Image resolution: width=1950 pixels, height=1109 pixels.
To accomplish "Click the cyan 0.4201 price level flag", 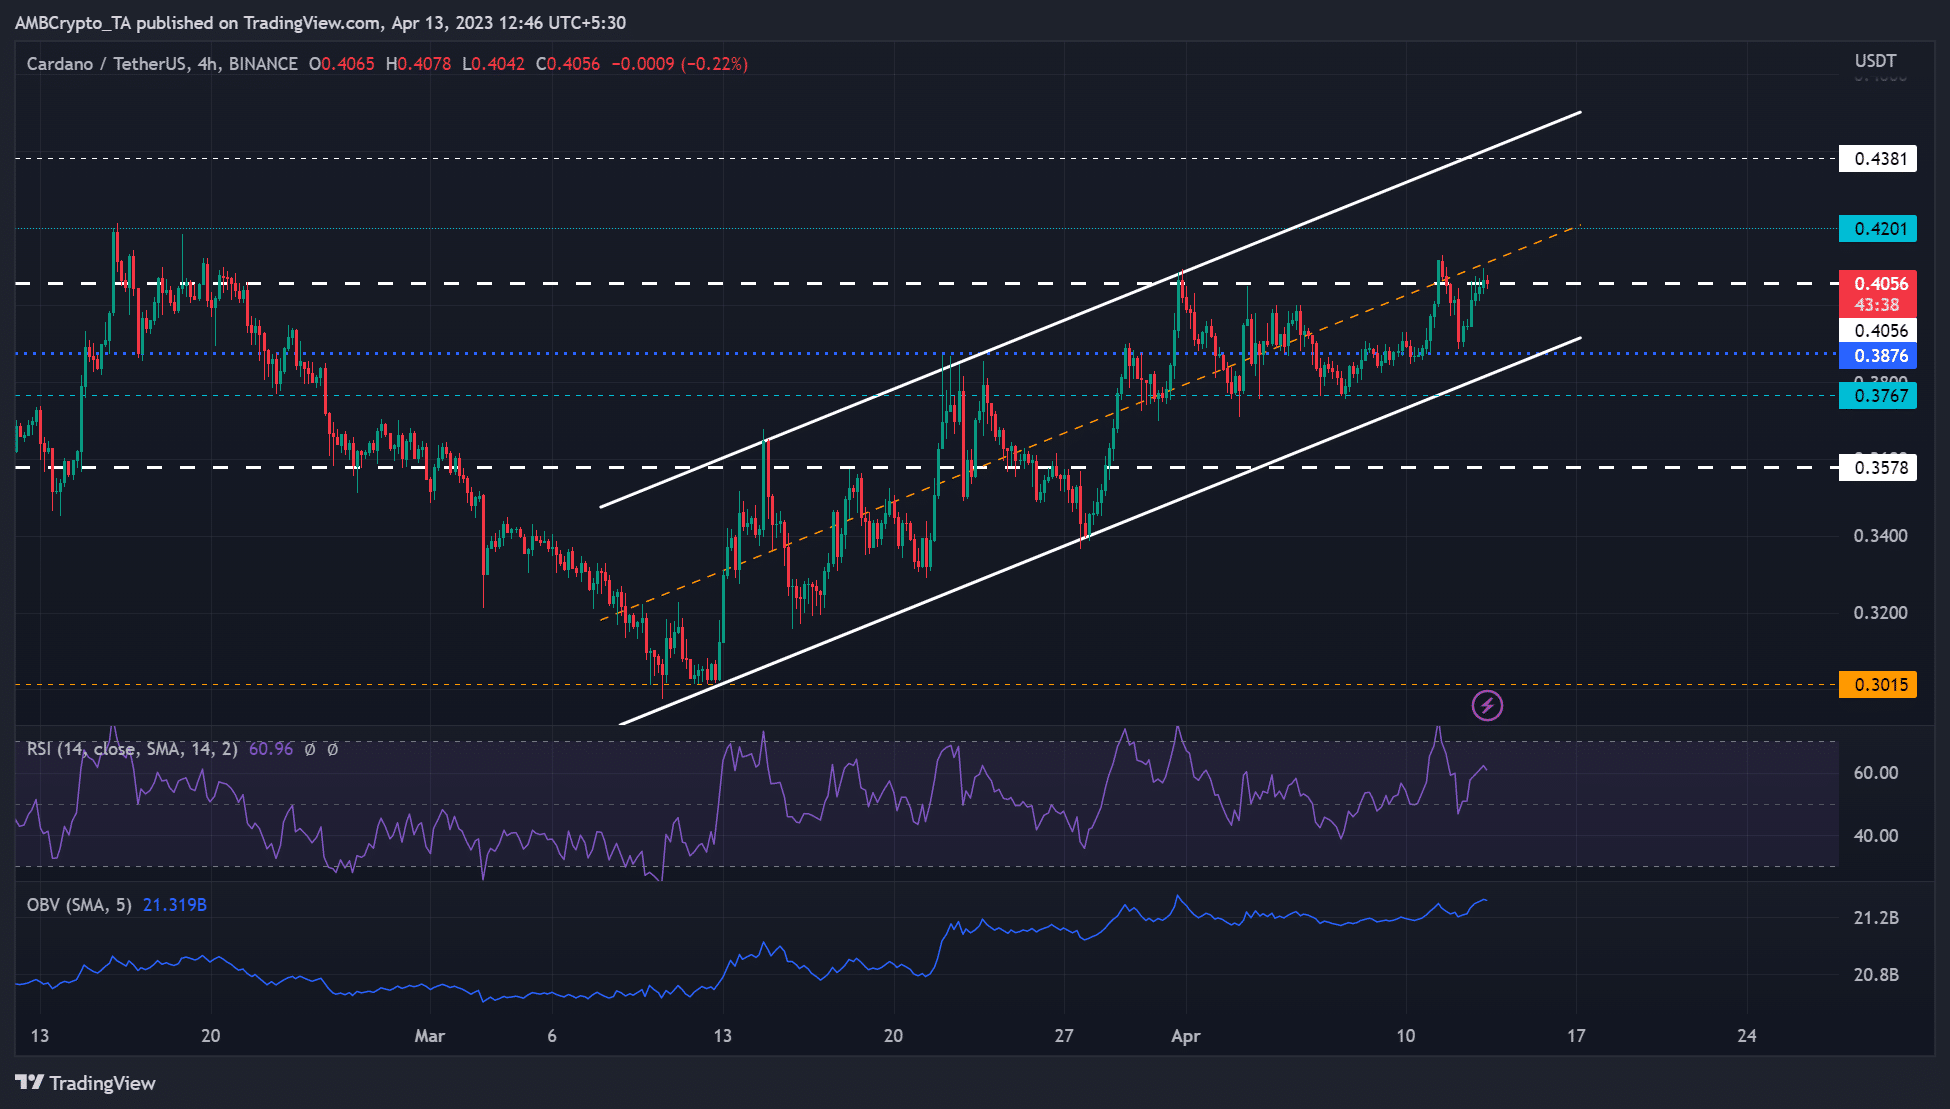I will (x=1877, y=229).
